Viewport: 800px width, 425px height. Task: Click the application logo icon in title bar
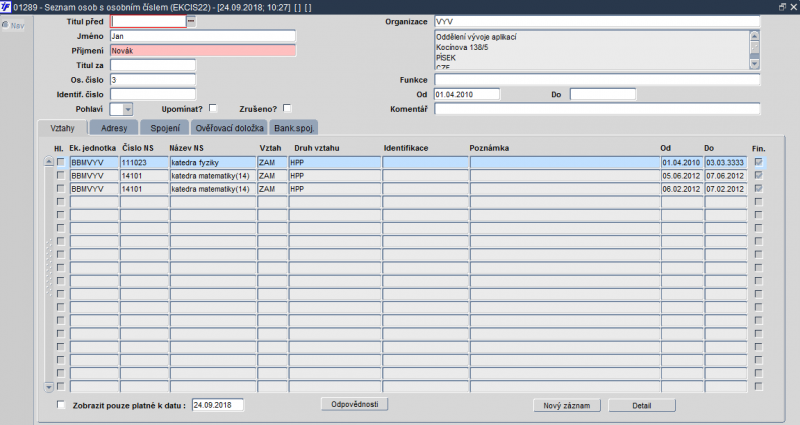click(6, 7)
